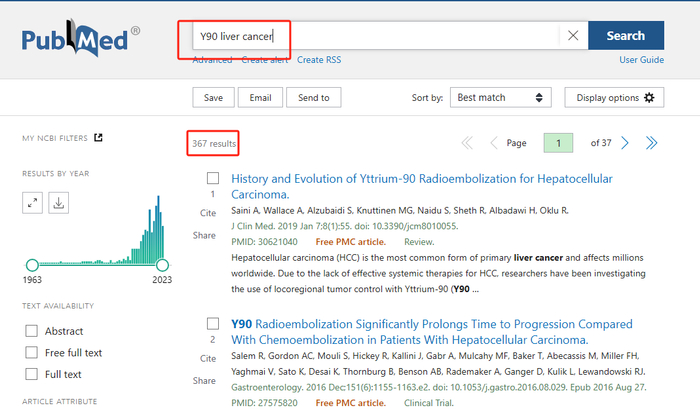Jump to first results page arrow
The width and height of the screenshot is (700, 412).
[x=467, y=143]
